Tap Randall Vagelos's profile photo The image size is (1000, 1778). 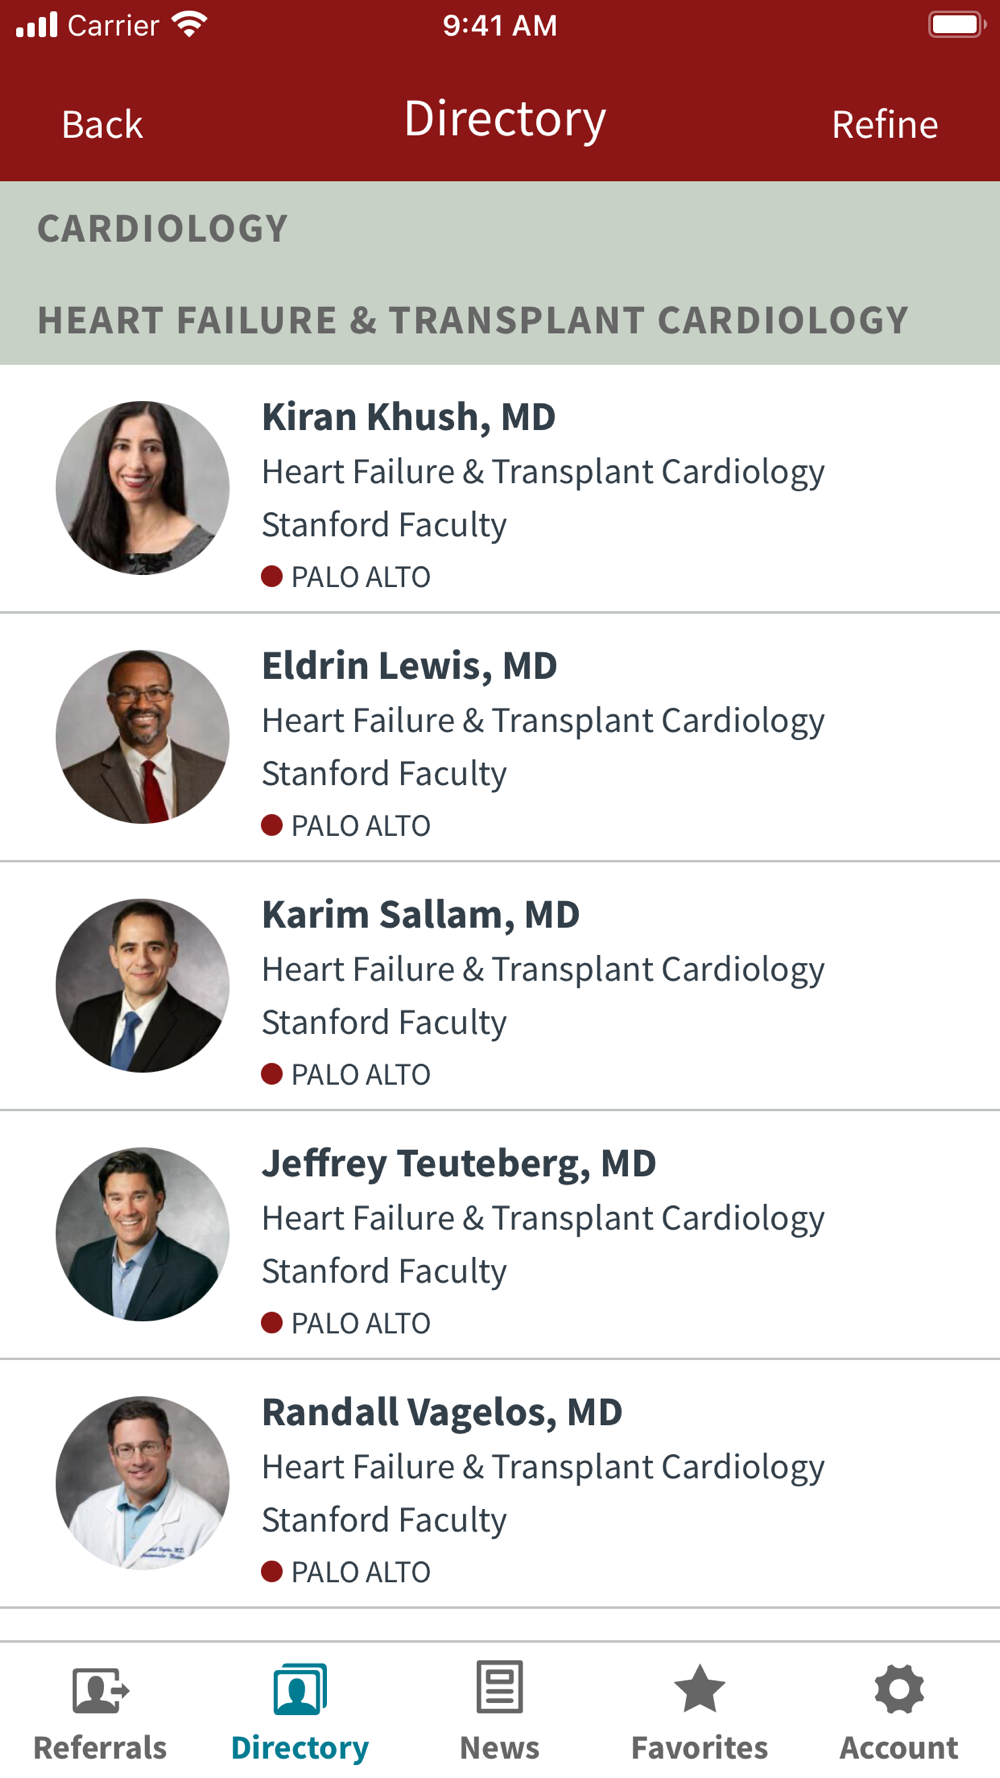[143, 1483]
